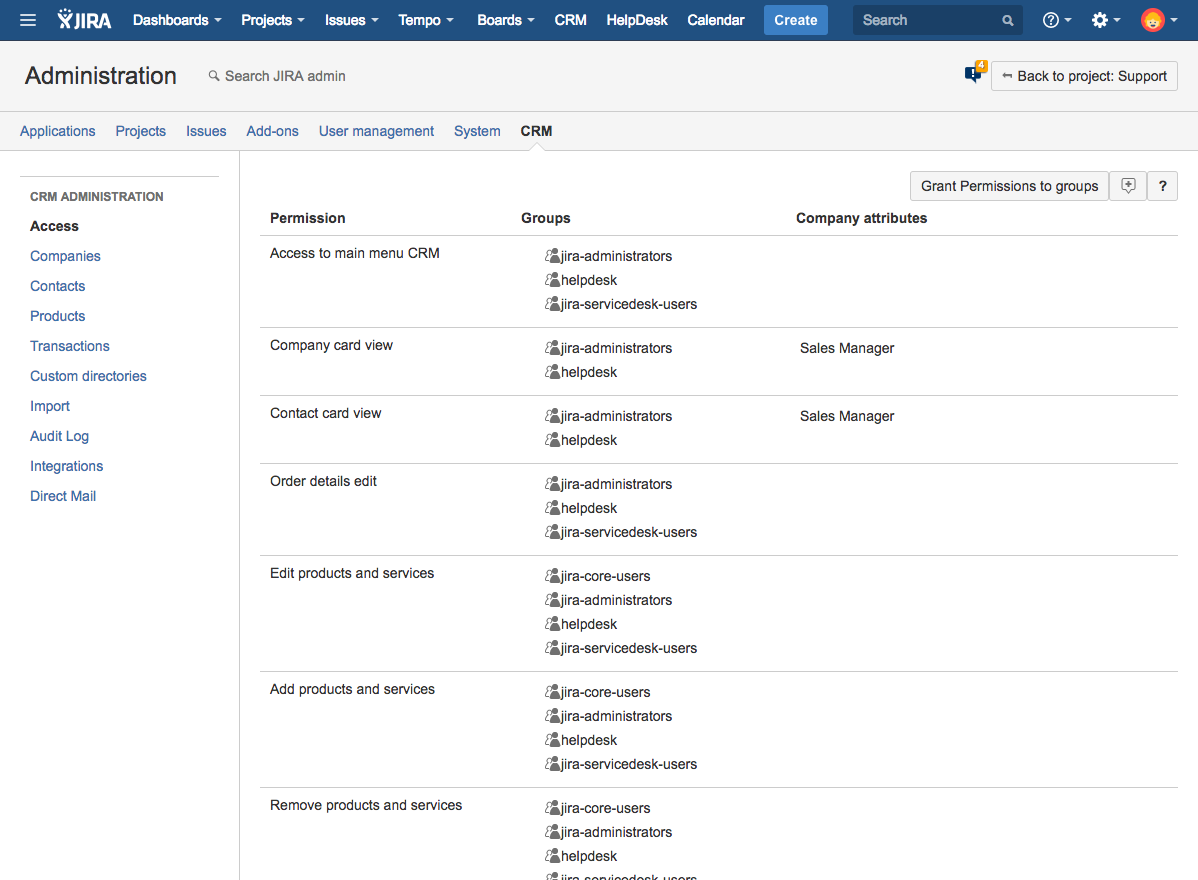Open Audit Log in the CRM sidebar
Image resolution: width=1198 pixels, height=880 pixels.
(x=59, y=436)
